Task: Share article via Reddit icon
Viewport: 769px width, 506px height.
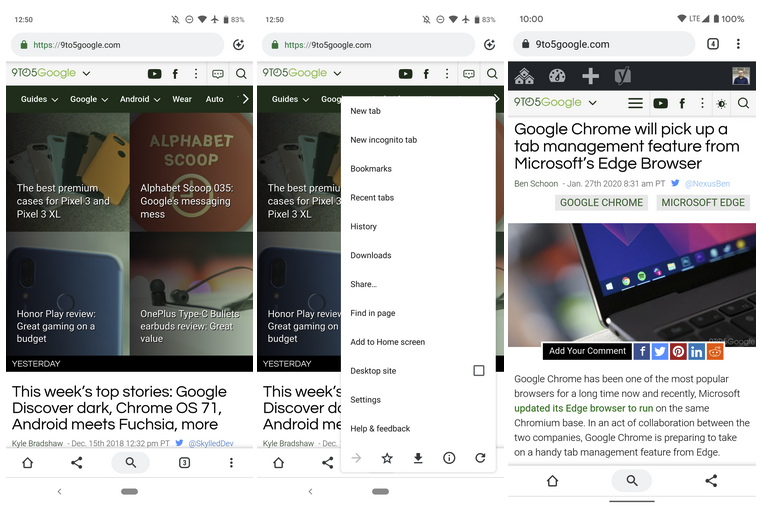Action: [x=715, y=351]
